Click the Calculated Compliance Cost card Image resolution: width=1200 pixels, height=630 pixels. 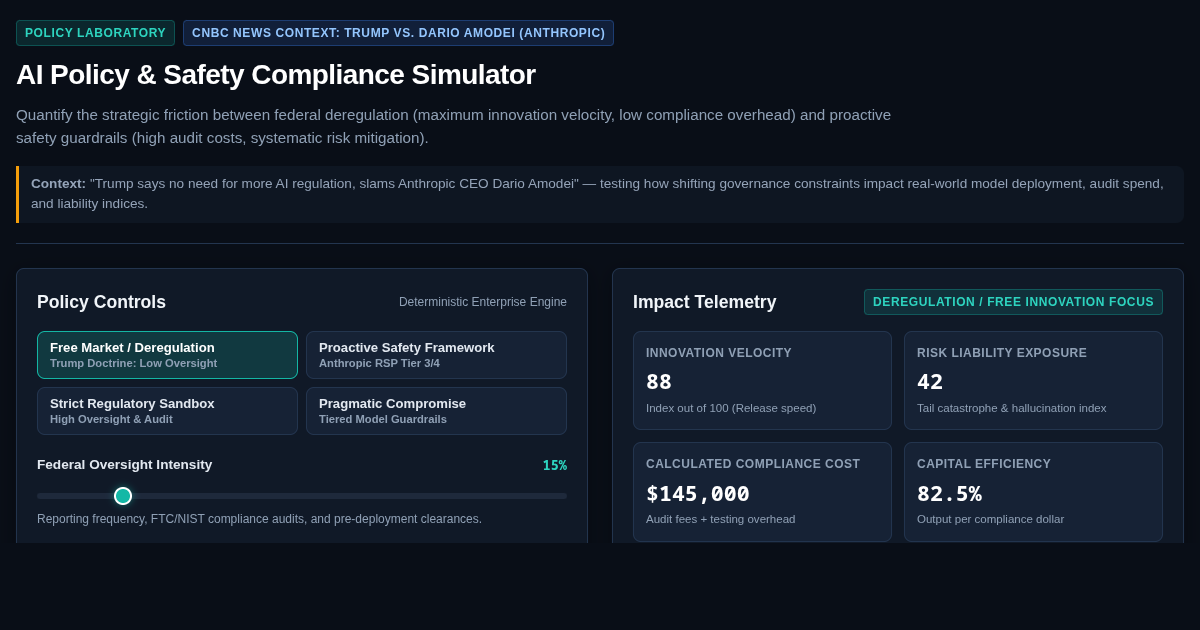(x=762, y=492)
